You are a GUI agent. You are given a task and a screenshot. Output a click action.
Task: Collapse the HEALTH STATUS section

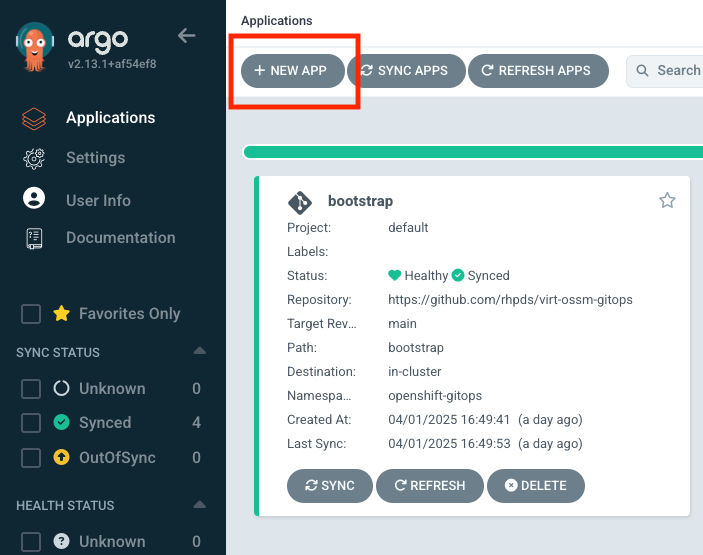[x=200, y=505]
